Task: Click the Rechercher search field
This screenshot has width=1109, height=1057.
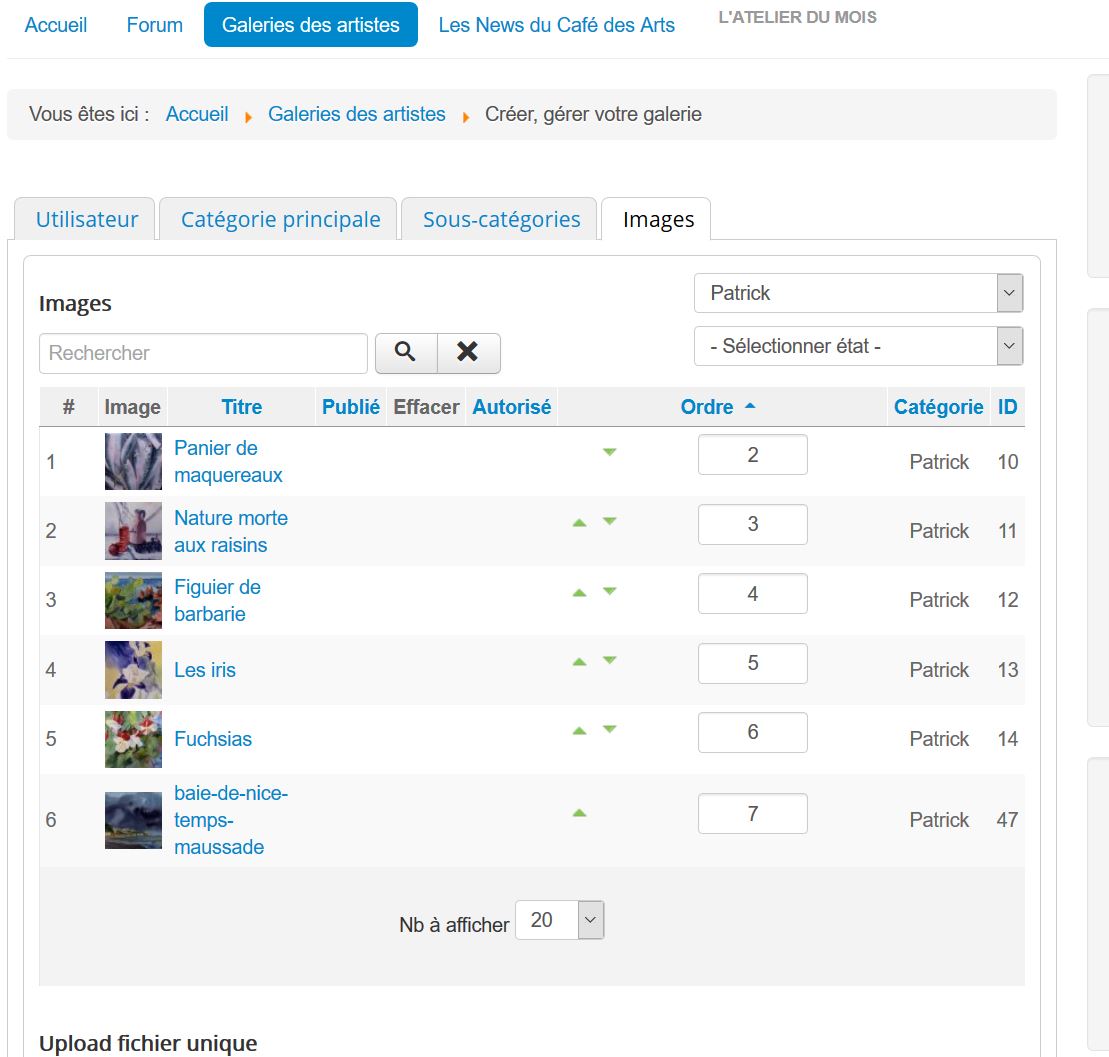Action: pos(203,353)
